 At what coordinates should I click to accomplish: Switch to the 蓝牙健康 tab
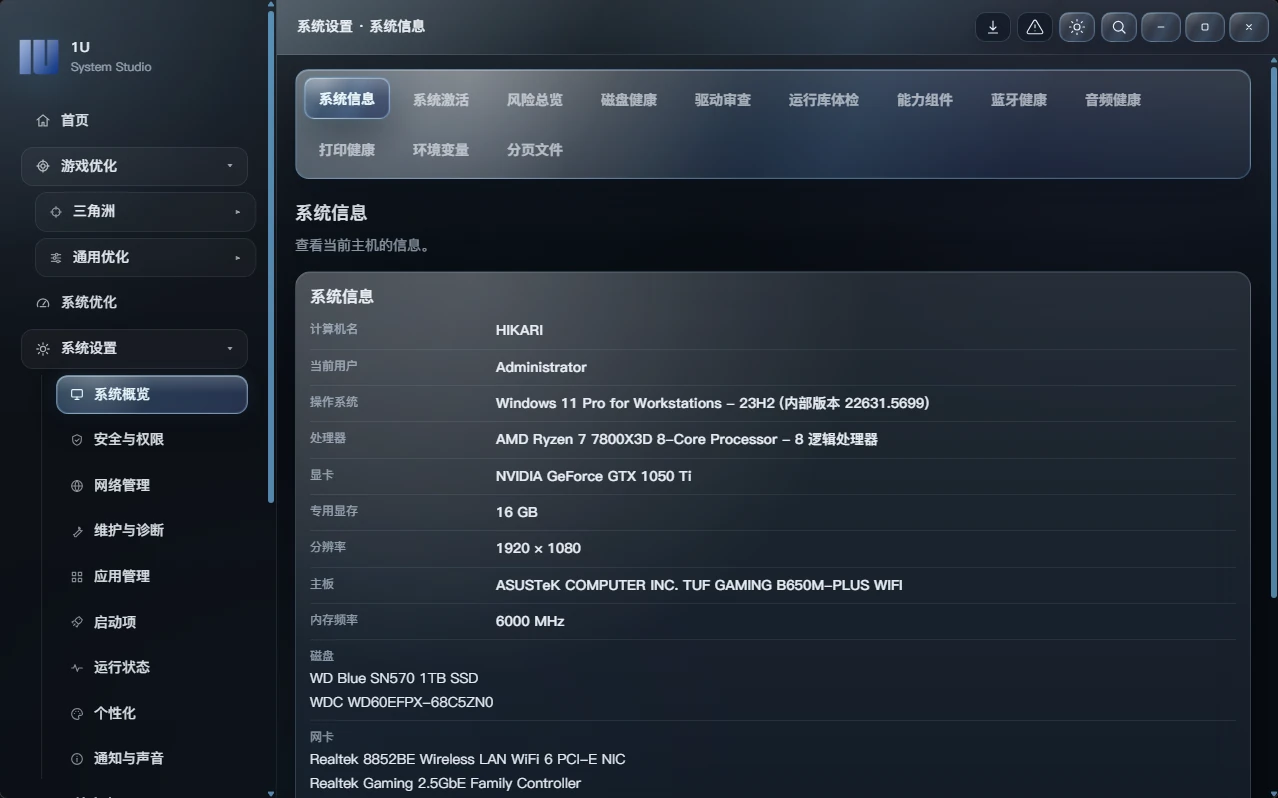pyautogui.click(x=1019, y=100)
